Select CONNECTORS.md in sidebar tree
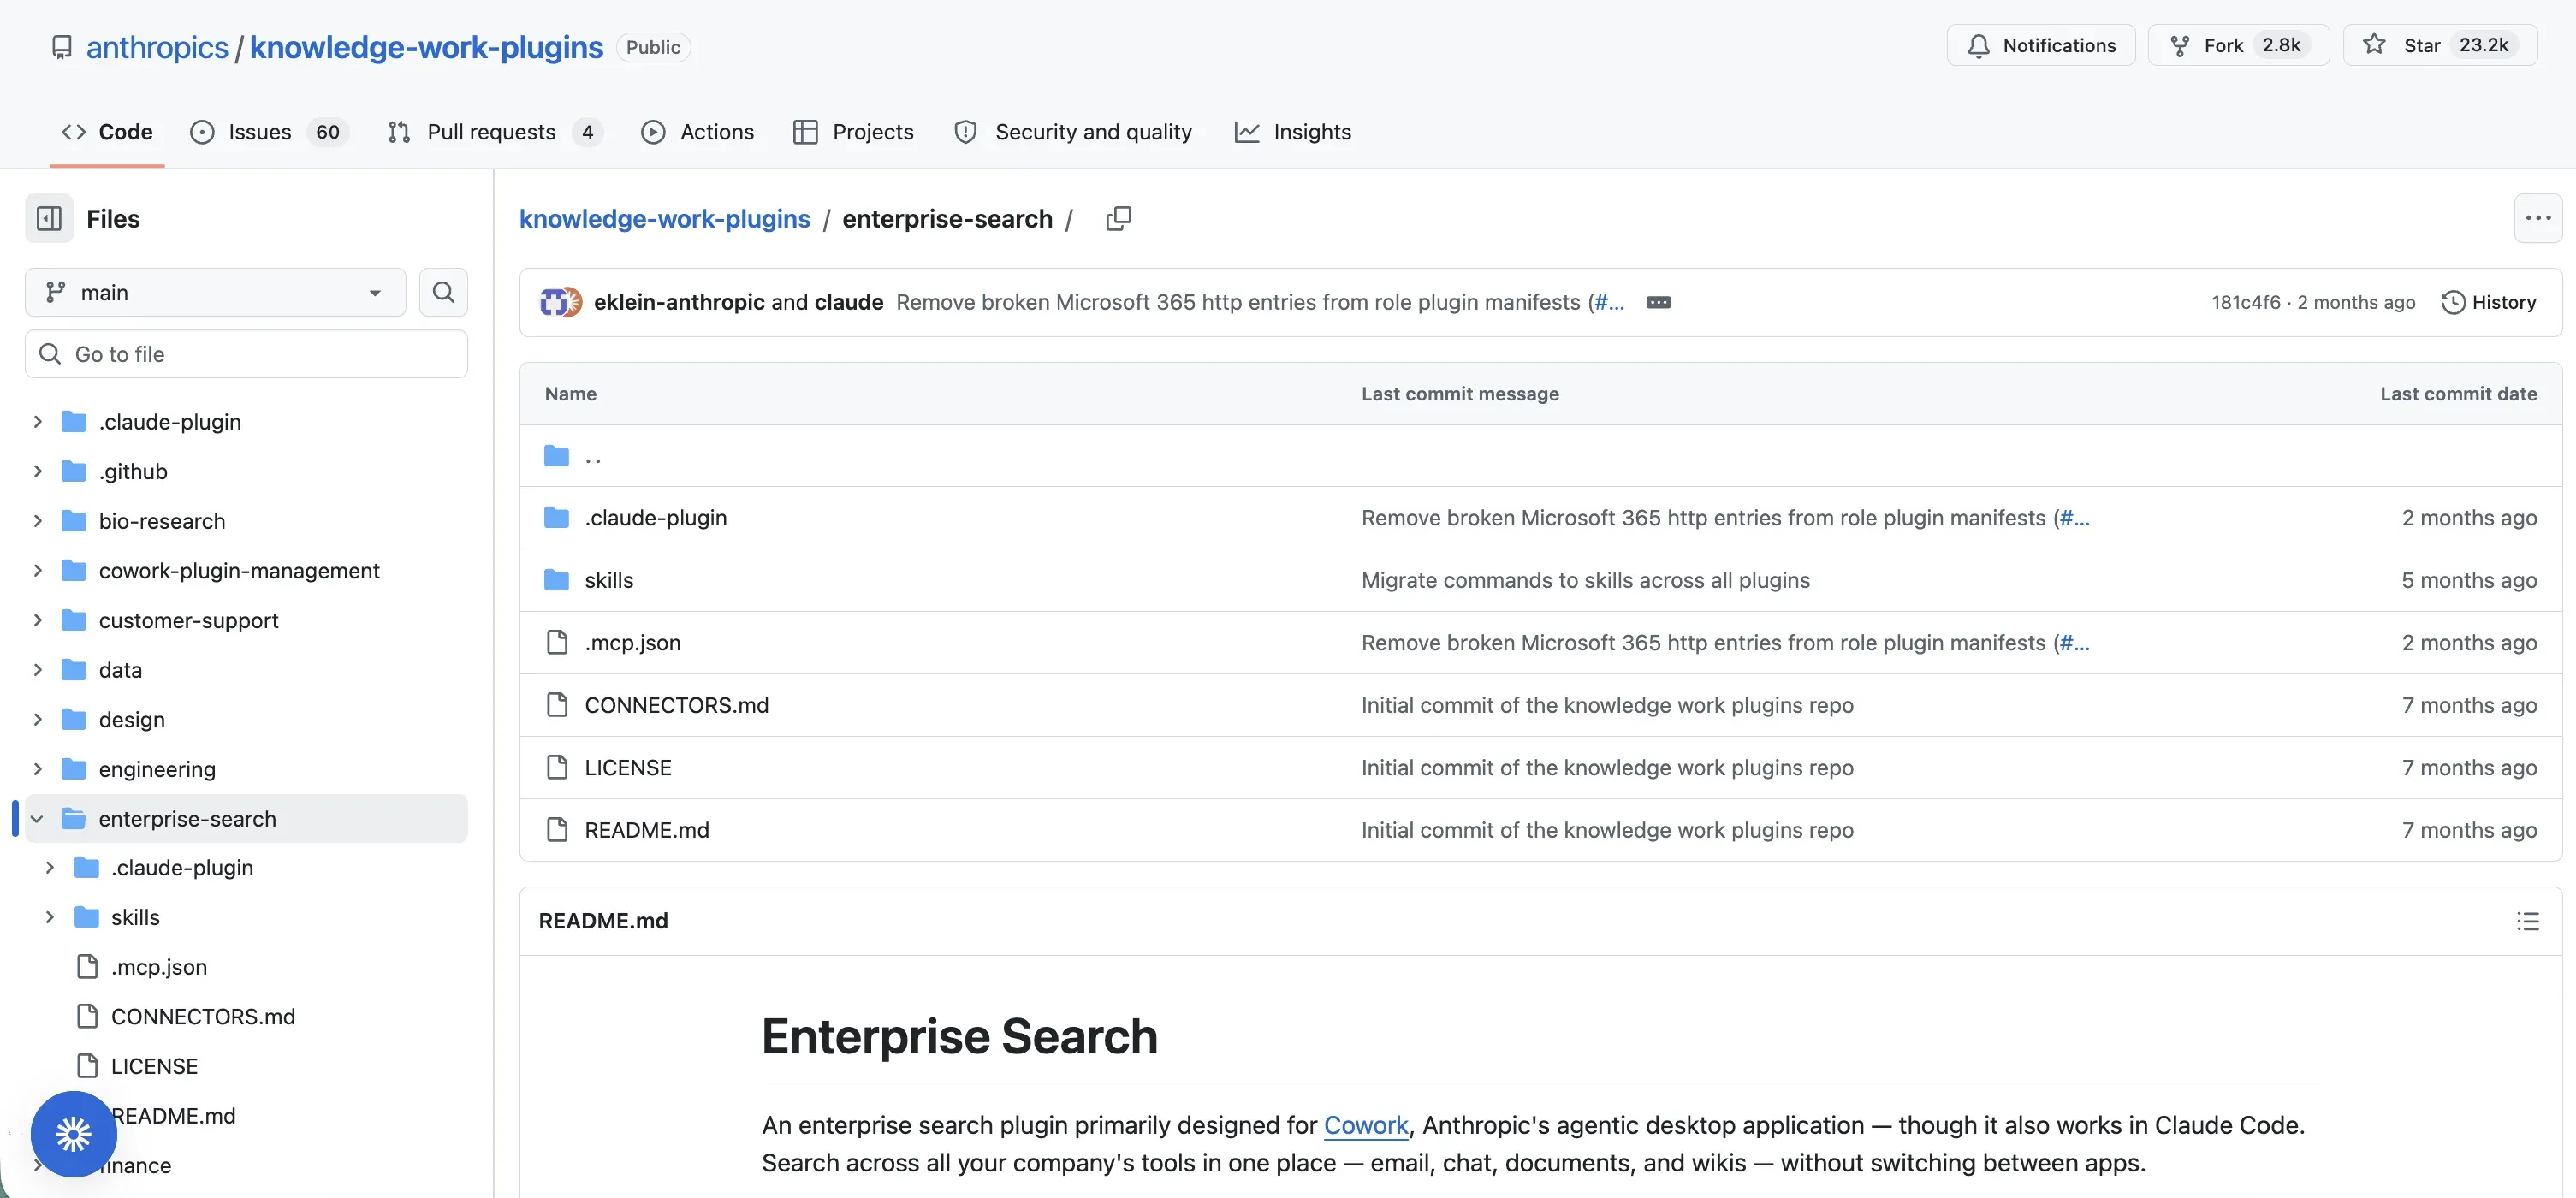 pyautogui.click(x=203, y=1016)
